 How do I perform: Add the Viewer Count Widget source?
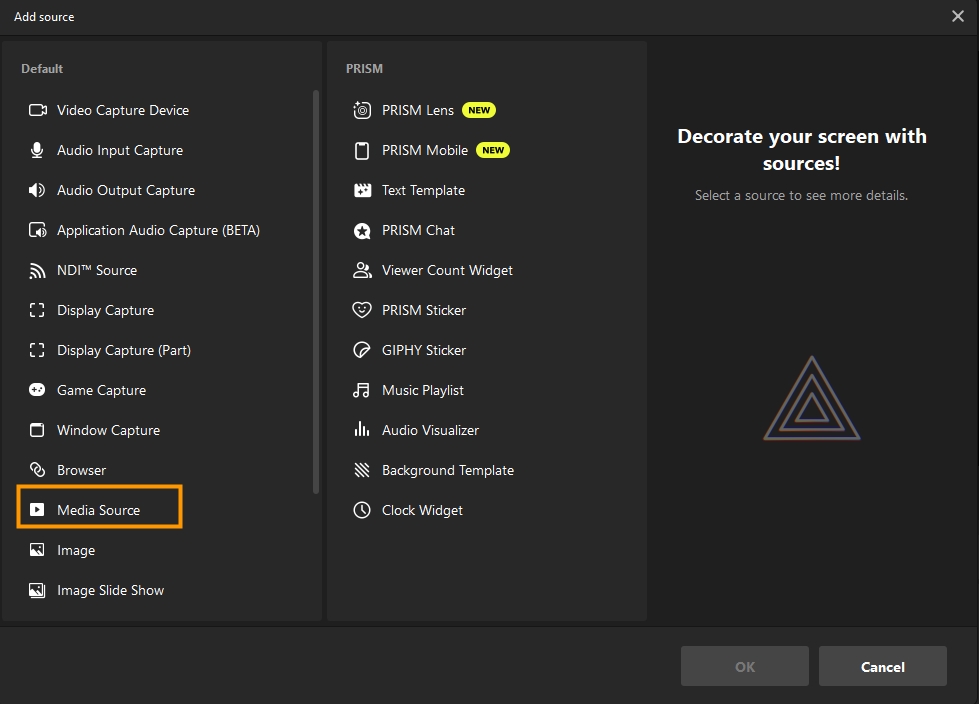[x=447, y=270]
